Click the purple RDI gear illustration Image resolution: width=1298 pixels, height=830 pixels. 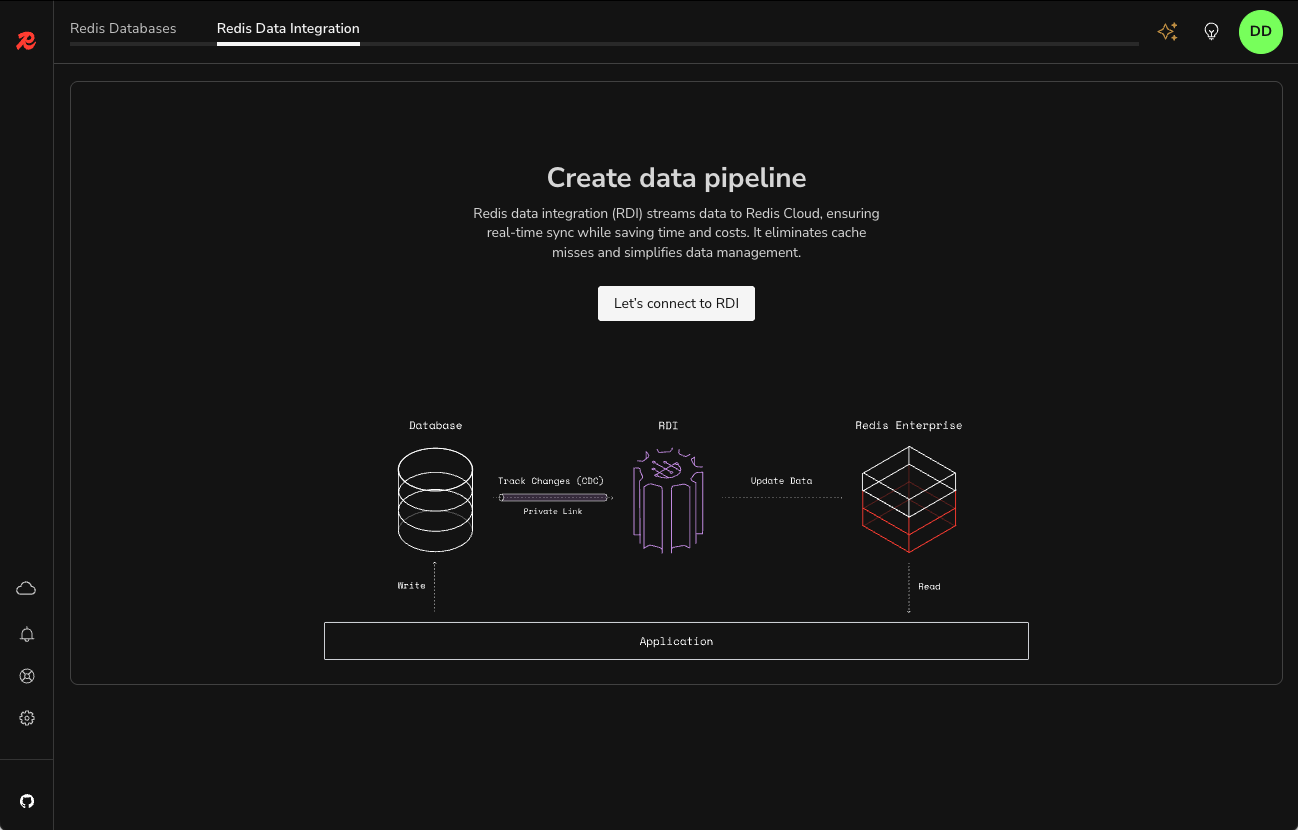pyautogui.click(x=668, y=501)
